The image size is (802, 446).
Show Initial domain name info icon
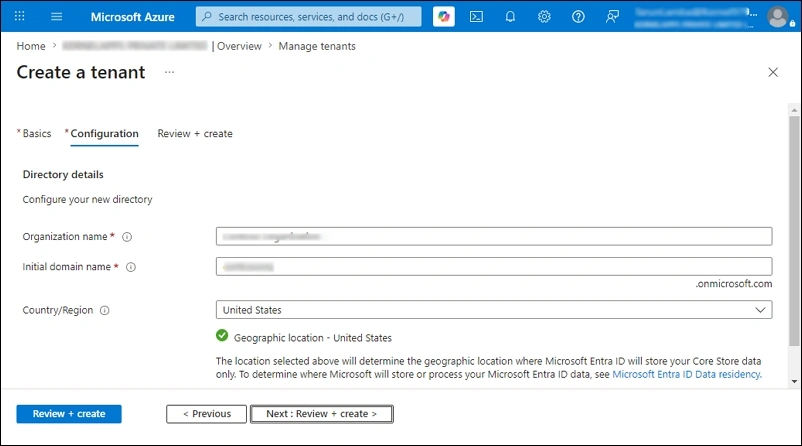coord(131,267)
